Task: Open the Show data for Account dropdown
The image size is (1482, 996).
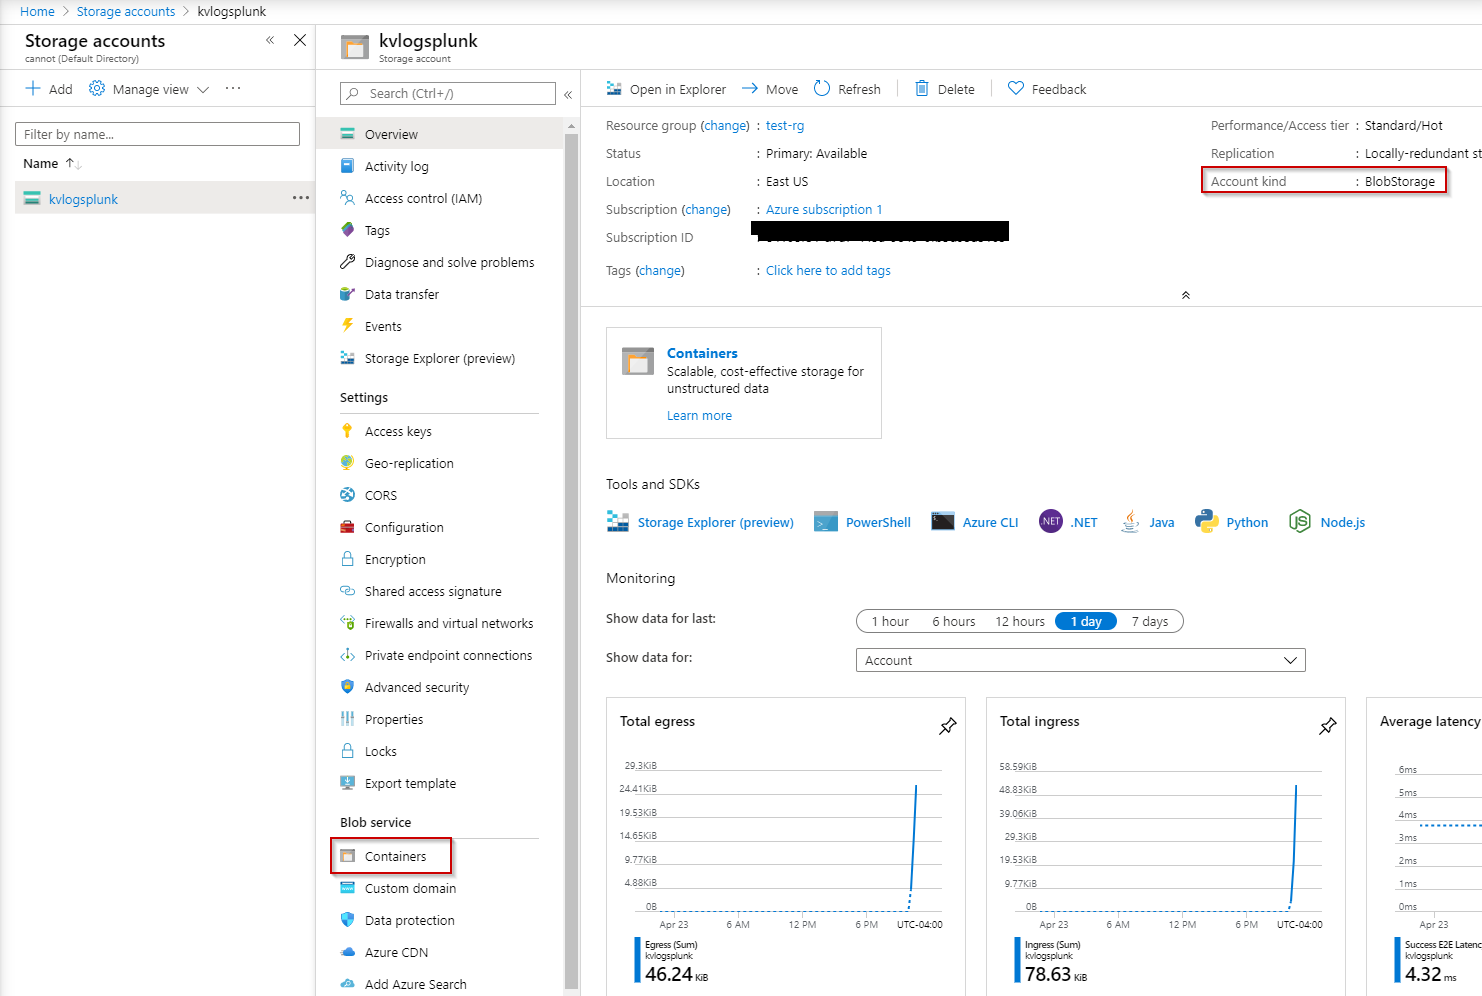Action: (1081, 660)
